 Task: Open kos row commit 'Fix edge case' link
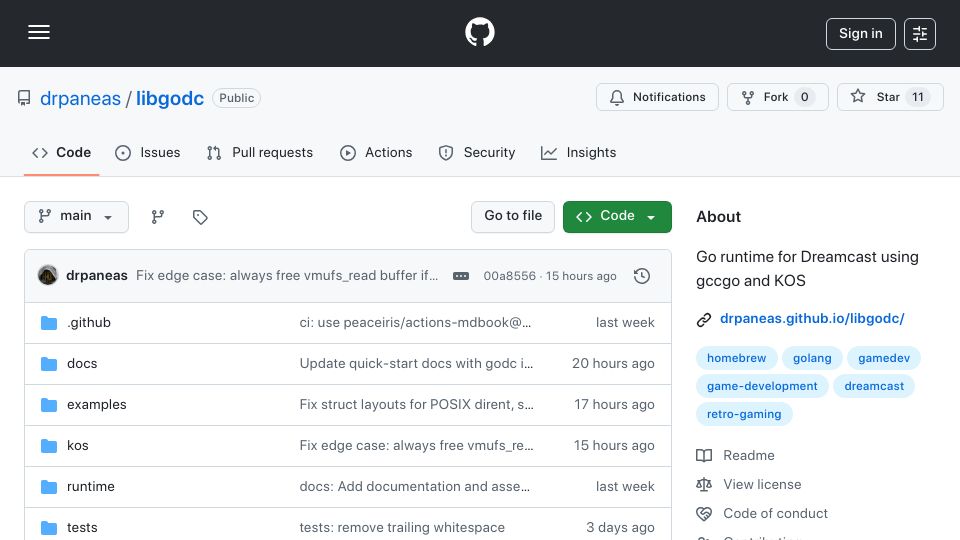(416, 446)
